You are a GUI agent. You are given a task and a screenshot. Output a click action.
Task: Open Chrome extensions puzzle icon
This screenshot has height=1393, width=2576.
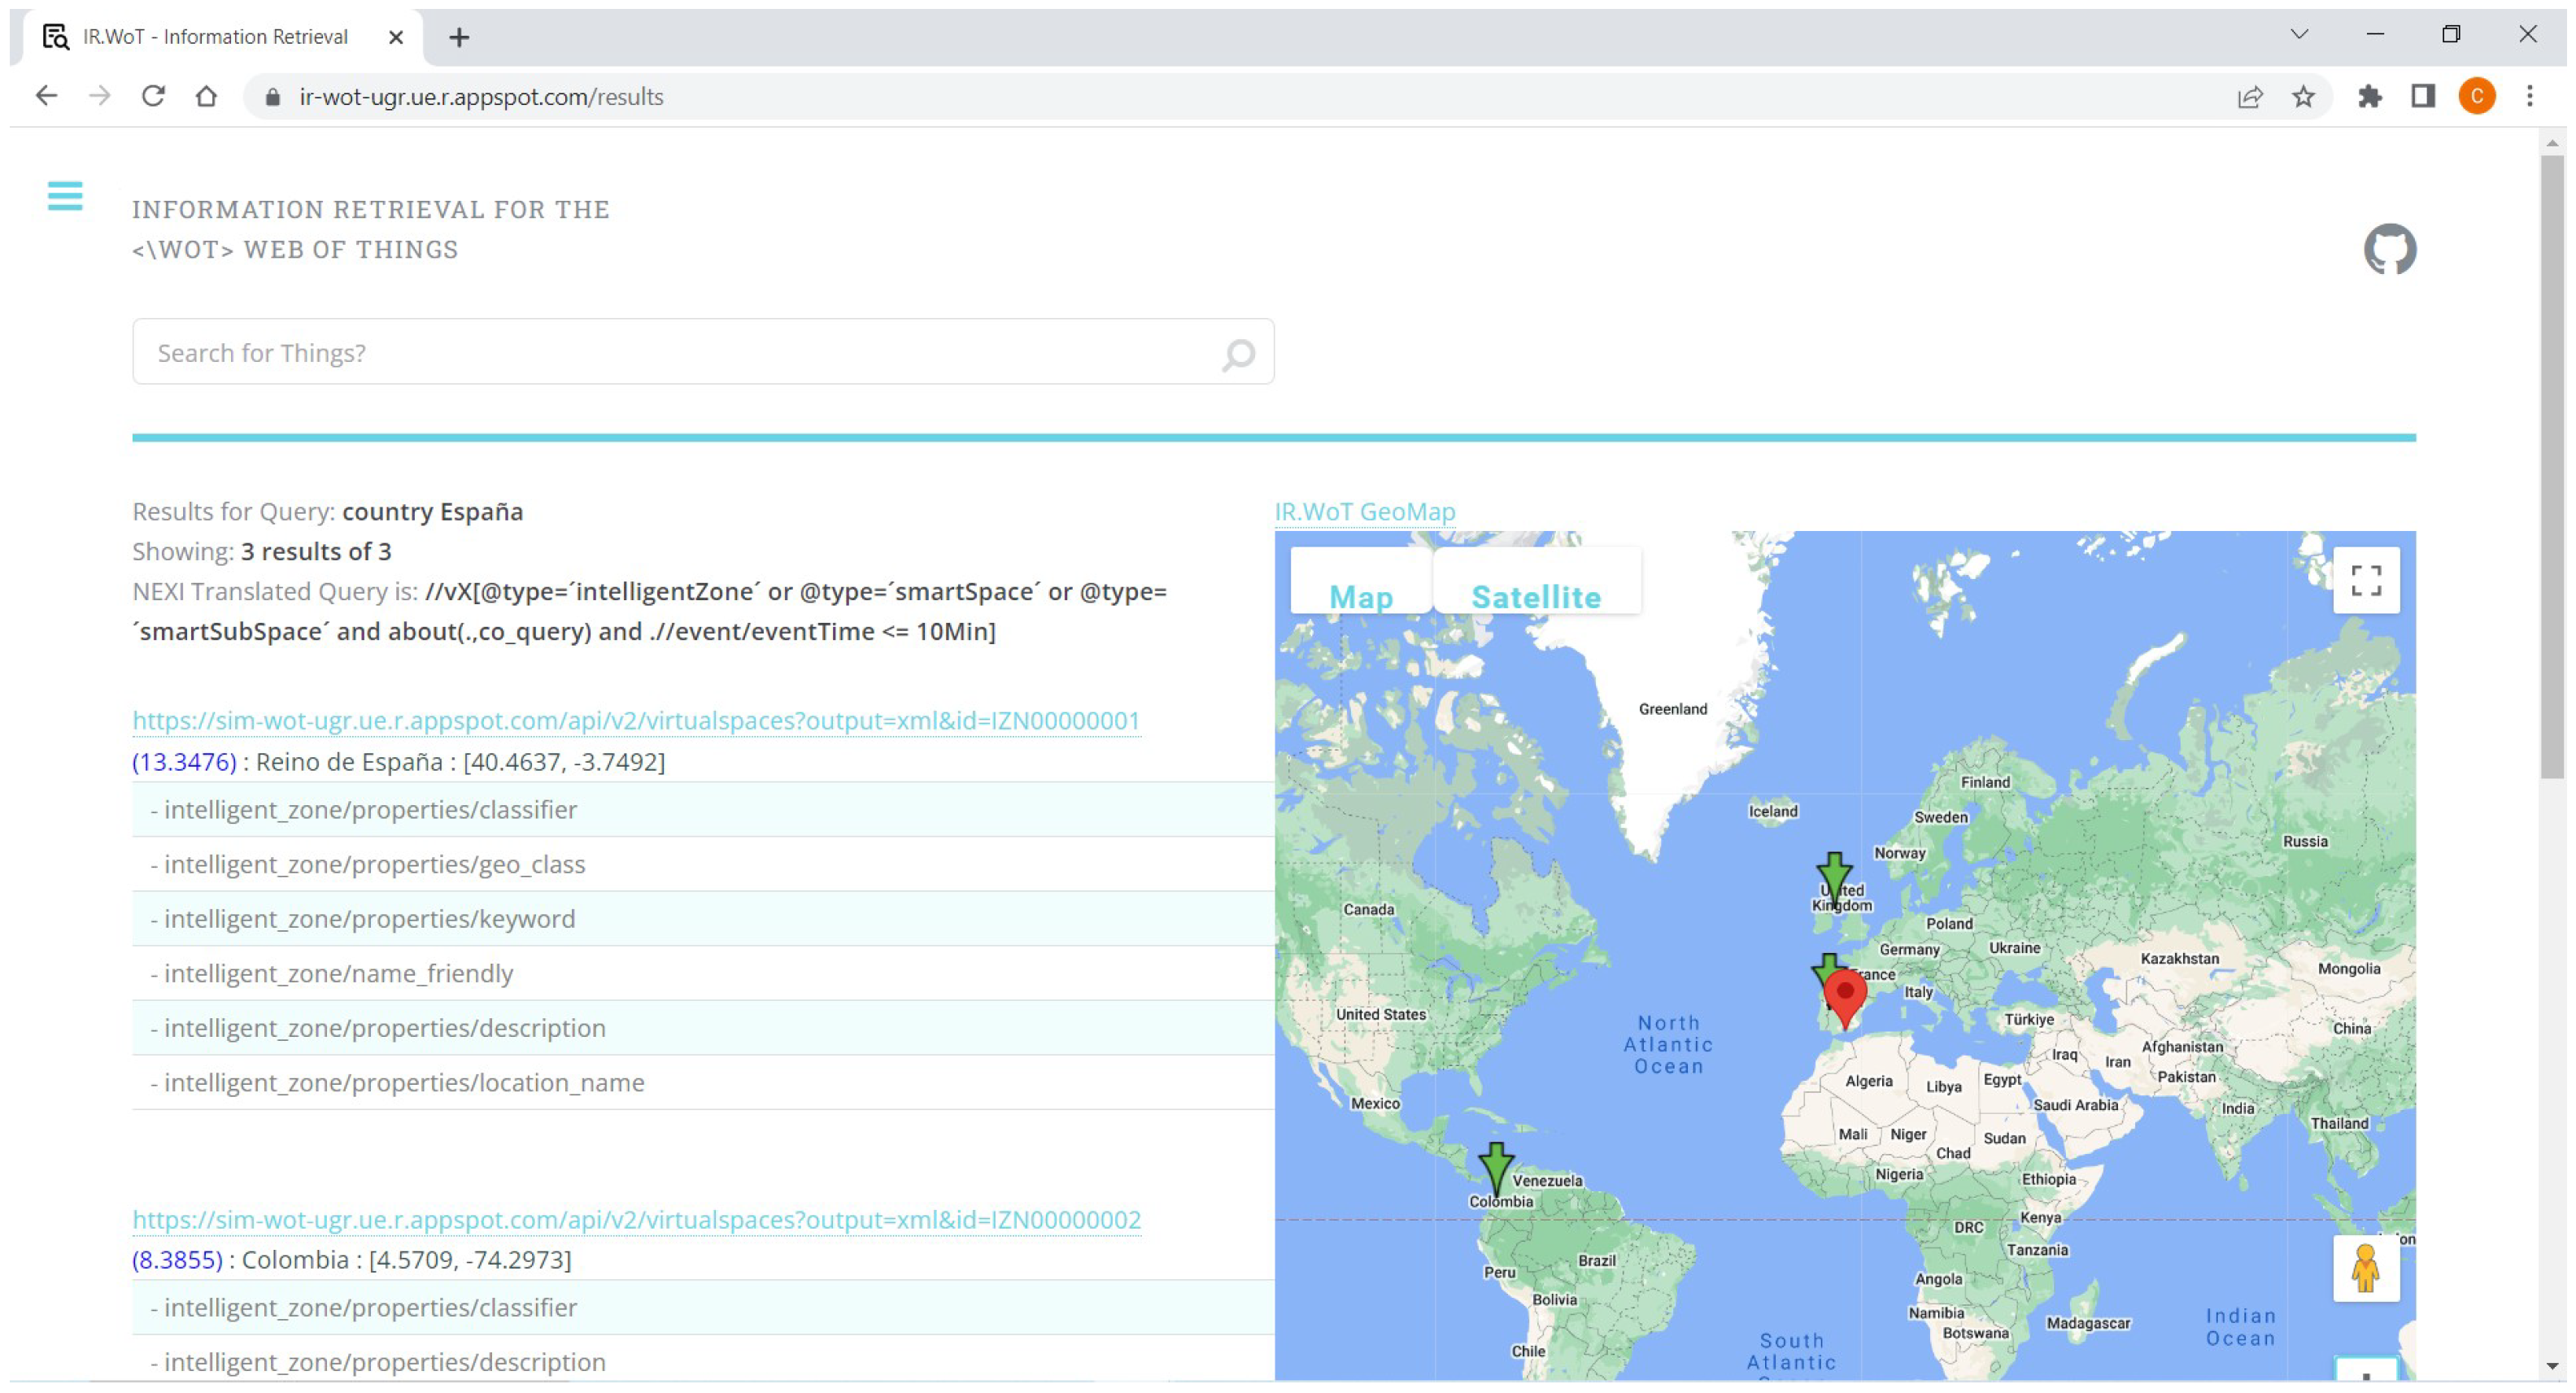coord(2369,97)
